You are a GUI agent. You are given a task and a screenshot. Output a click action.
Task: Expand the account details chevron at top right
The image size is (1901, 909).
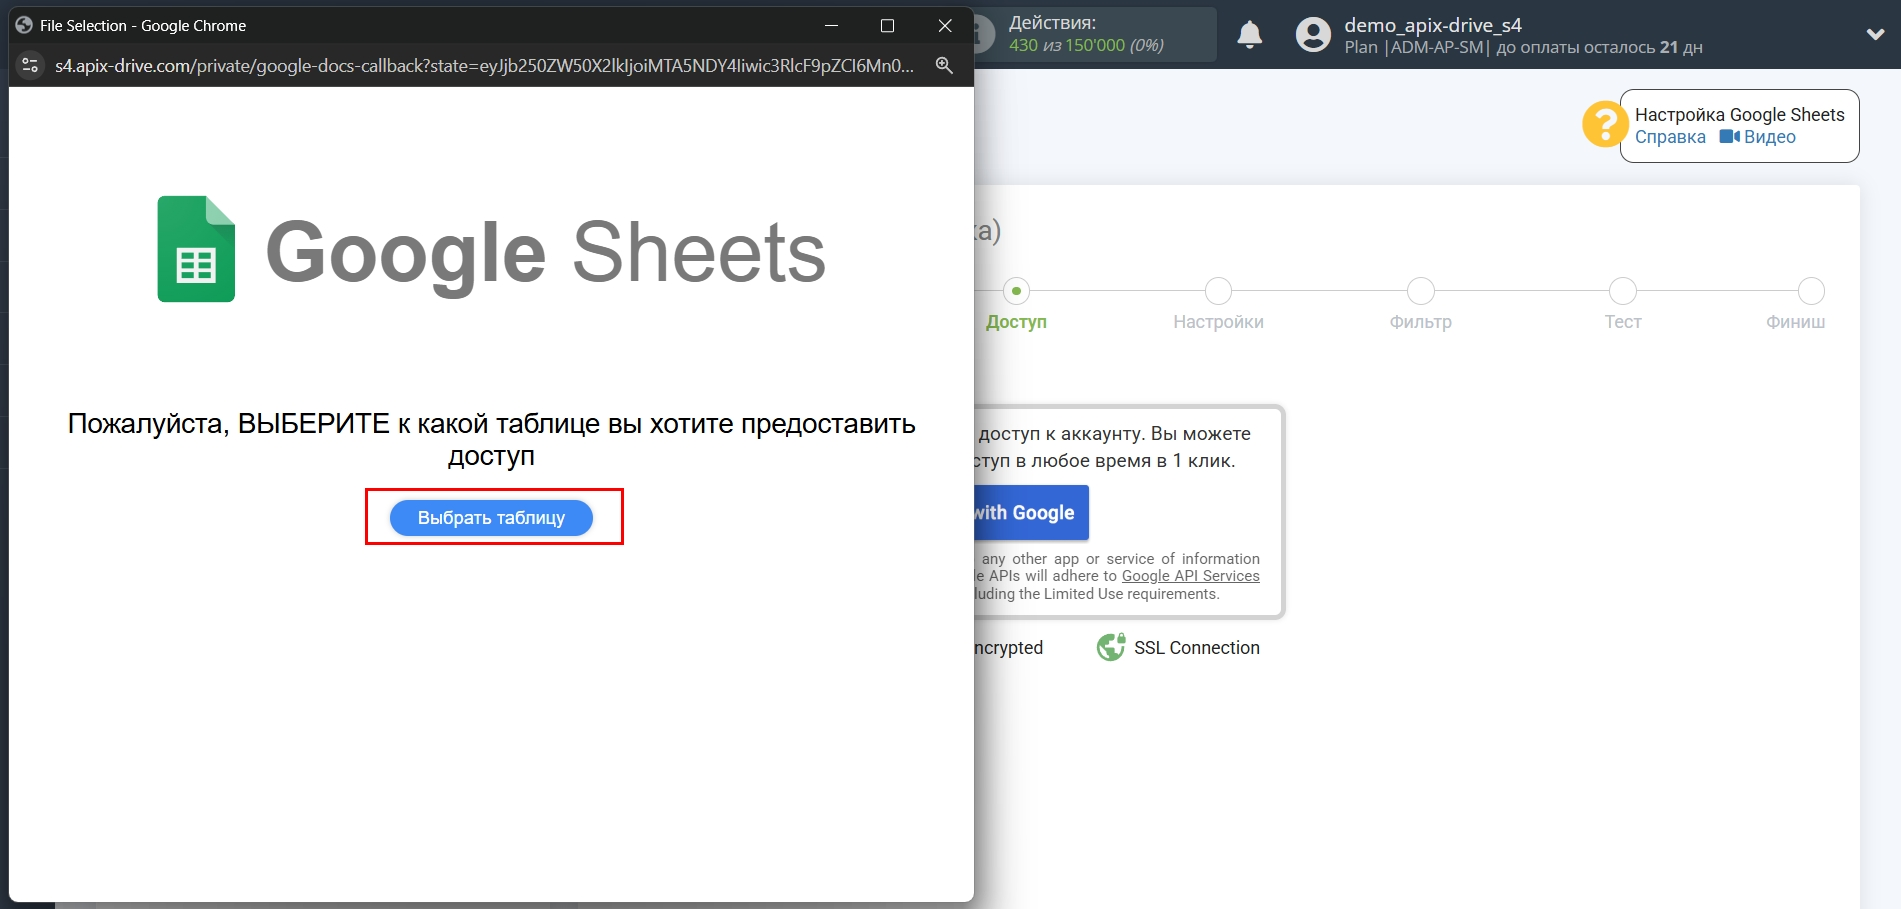tap(1875, 33)
